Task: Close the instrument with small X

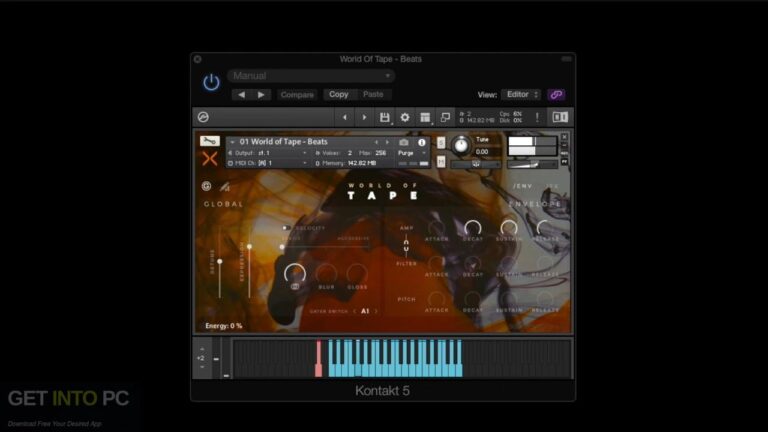Action: coord(564,137)
